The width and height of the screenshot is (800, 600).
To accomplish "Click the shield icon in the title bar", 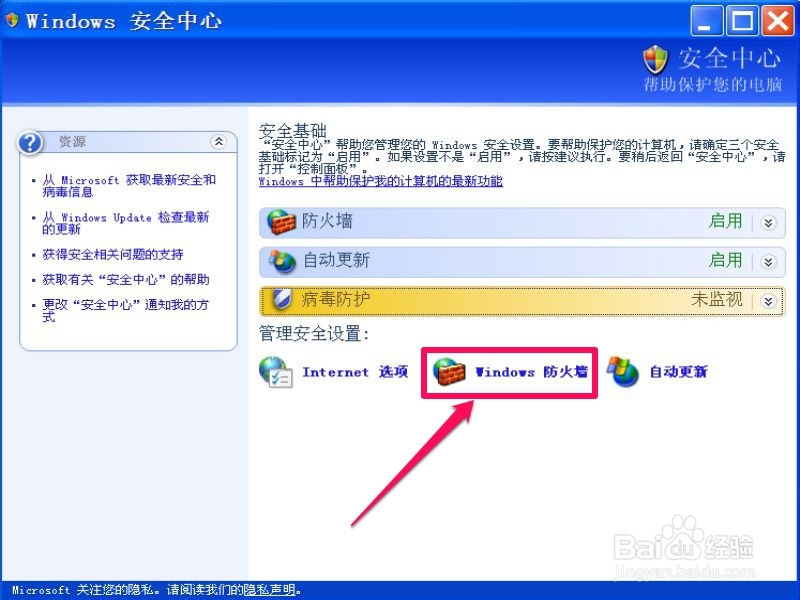I will 12,20.
